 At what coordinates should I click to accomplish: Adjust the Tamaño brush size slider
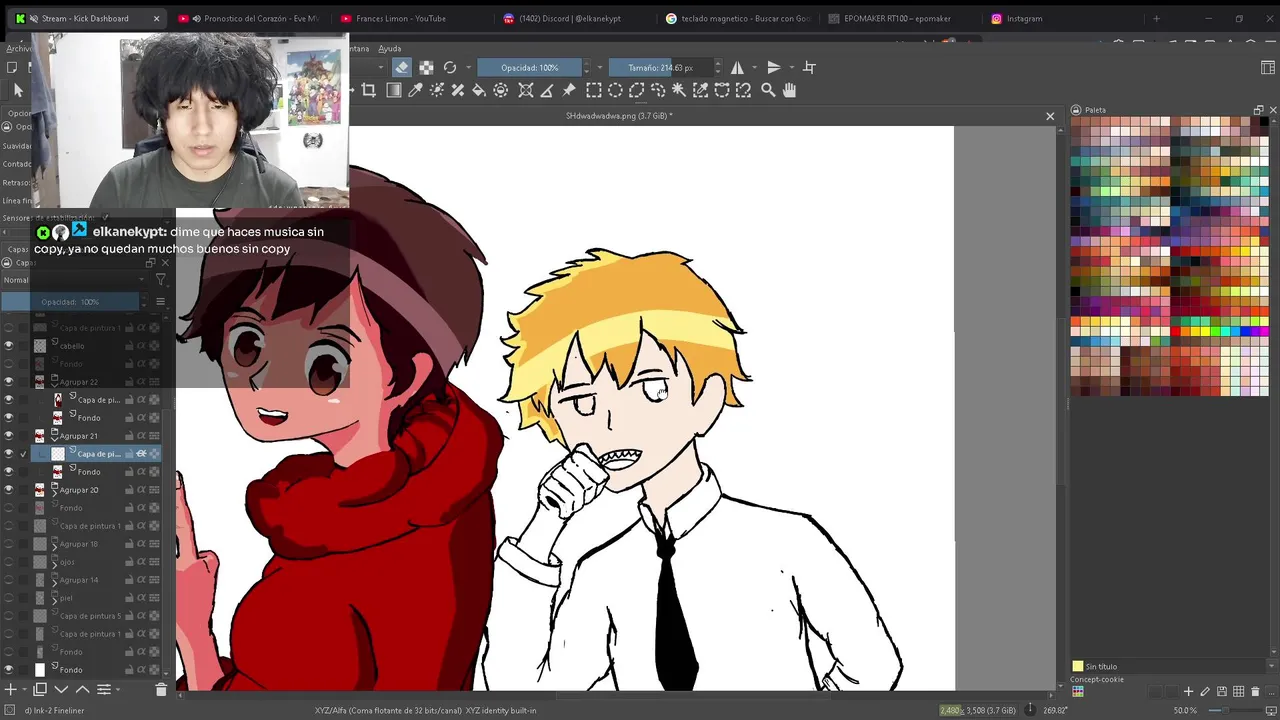coord(660,67)
